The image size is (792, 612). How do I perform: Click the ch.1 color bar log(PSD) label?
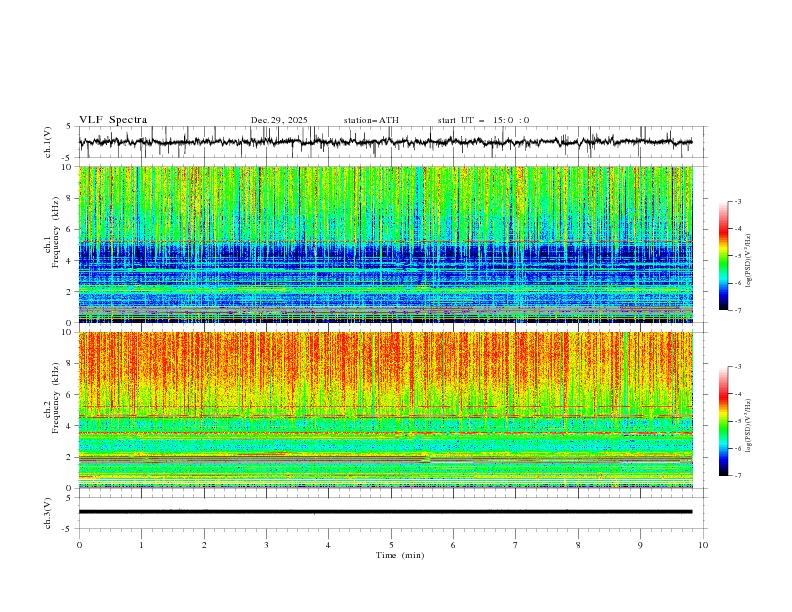click(x=749, y=261)
